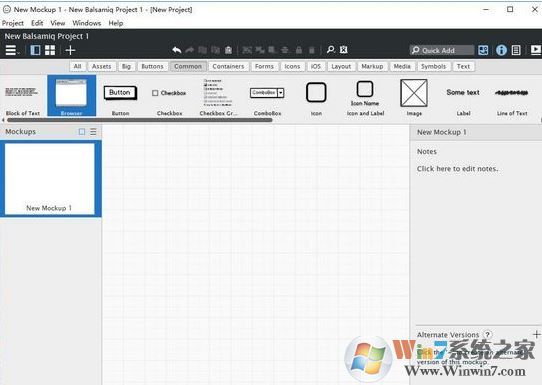Select the New Mockup 1 thumbnail
Screen dimensions: 542x385
(x=50, y=179)
